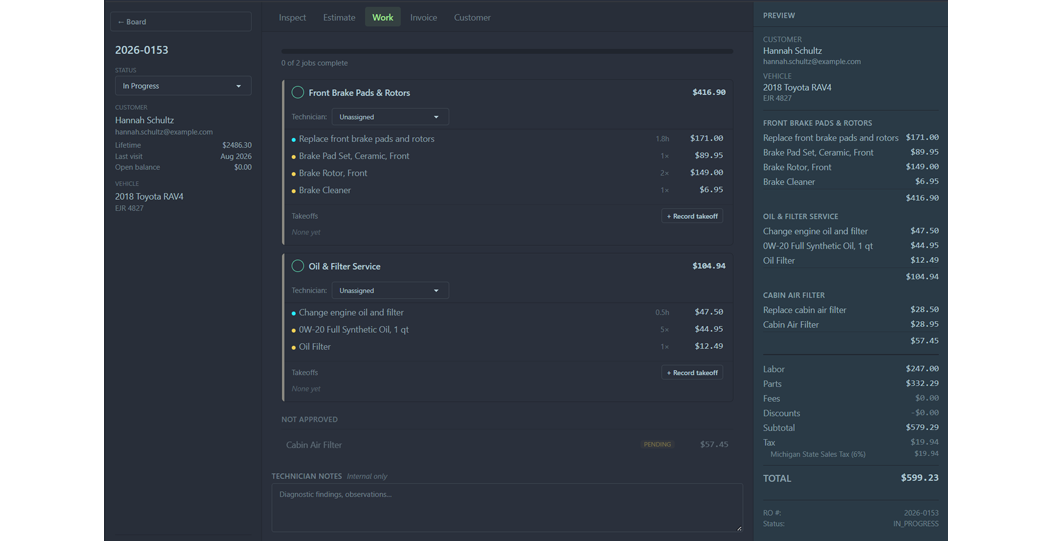Image resolution: width=1052 pixels, height=541 pixels.
Task: Click repair order number 2026-0153 heading
Action: 142,50
